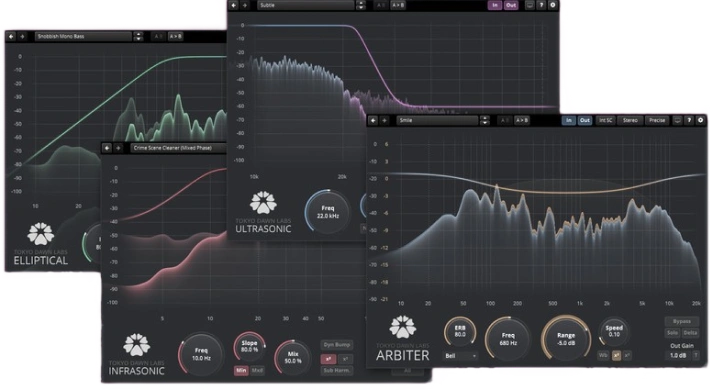Click the Stereo mode button in Arbiter

pos(630,120)
